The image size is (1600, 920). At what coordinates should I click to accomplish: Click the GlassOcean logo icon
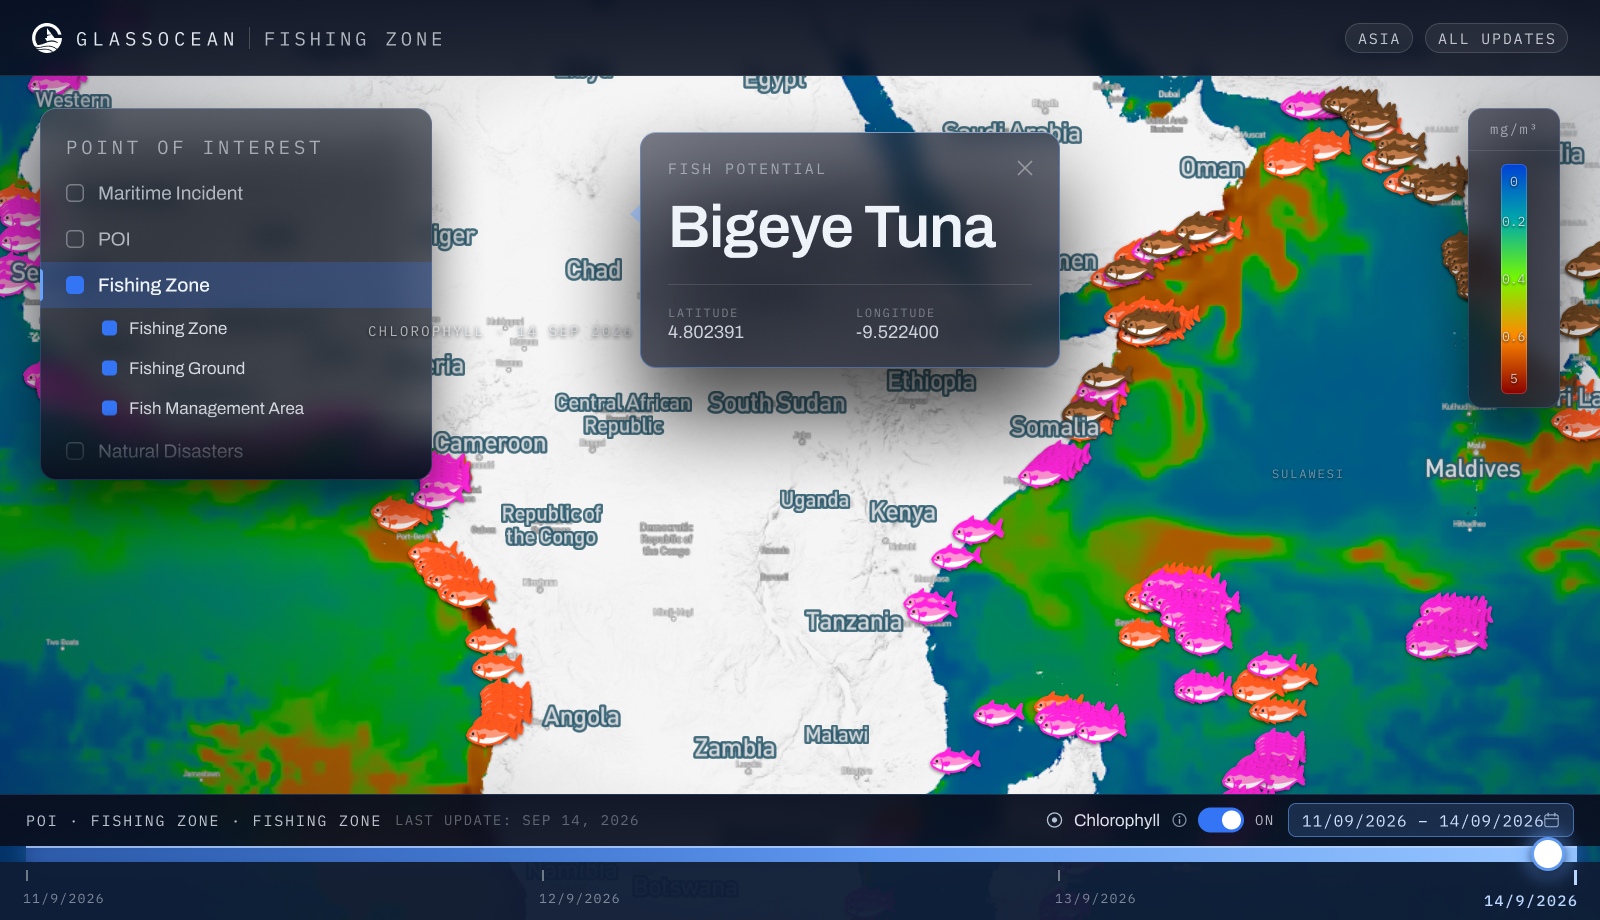tap(47, 38)
